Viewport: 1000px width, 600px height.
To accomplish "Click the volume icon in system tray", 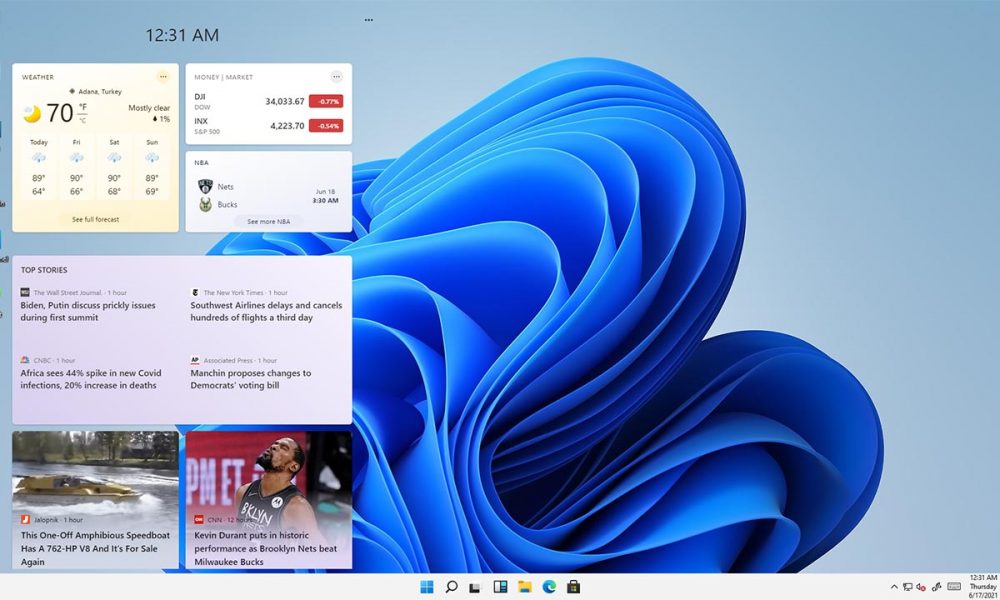I will point(920,587).
